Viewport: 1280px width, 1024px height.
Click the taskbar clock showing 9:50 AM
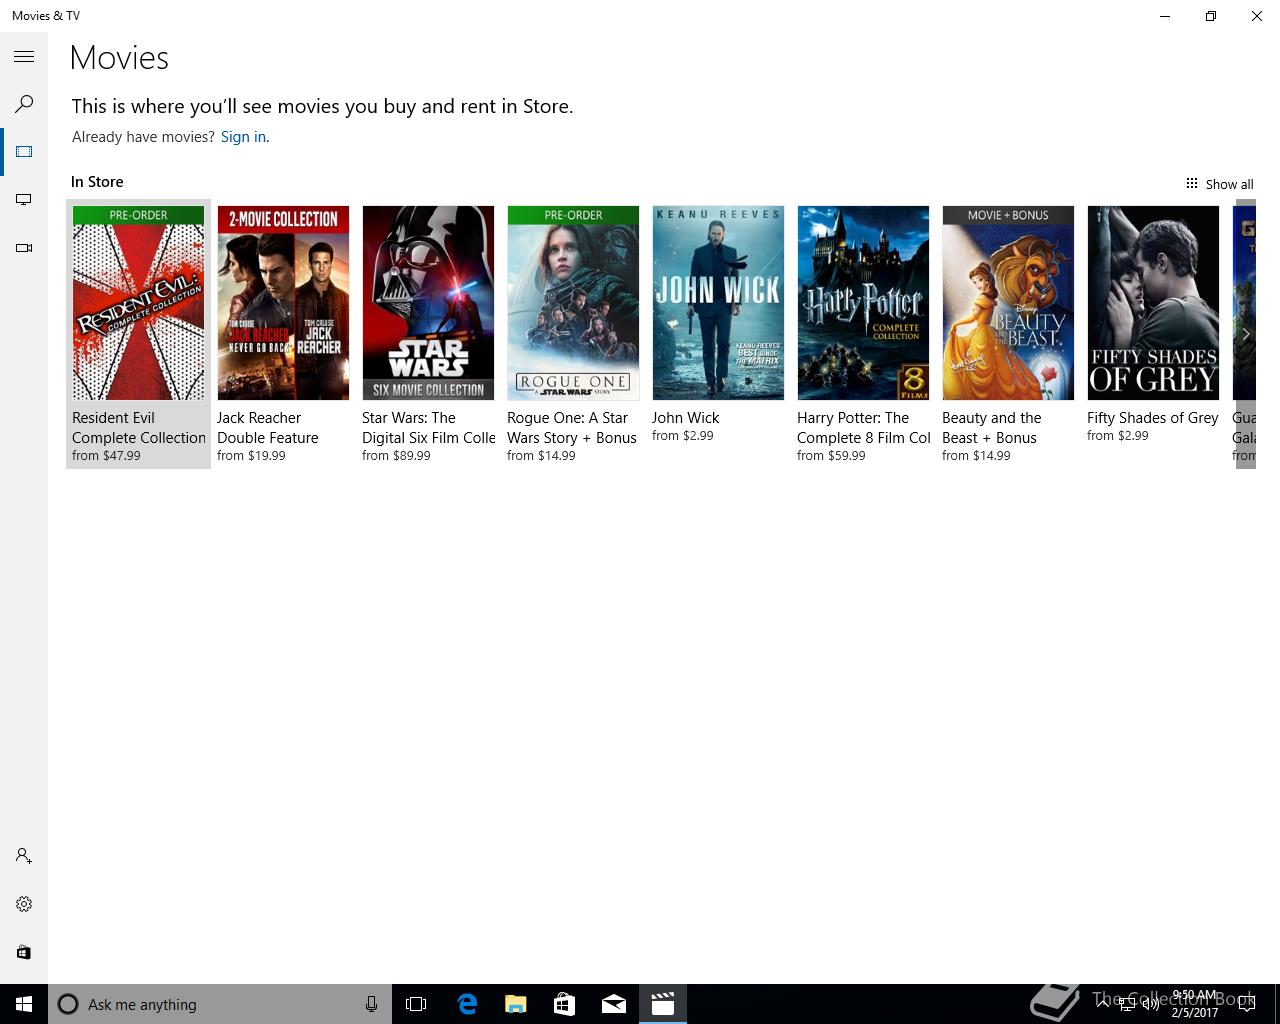pyautogui.click(x=1195, y=1004)
